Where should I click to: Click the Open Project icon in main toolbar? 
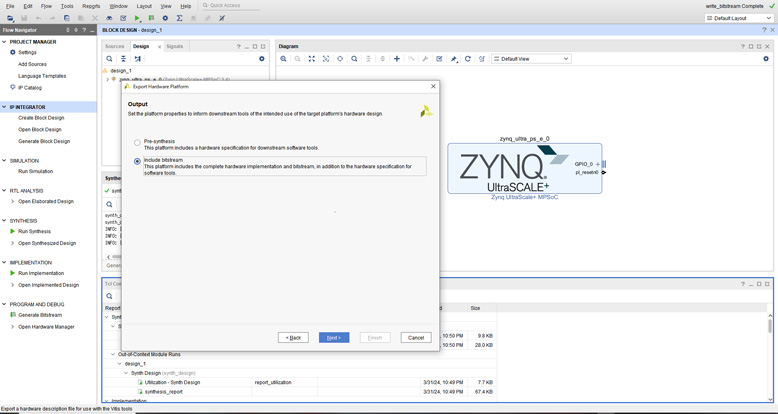point(10,18)
